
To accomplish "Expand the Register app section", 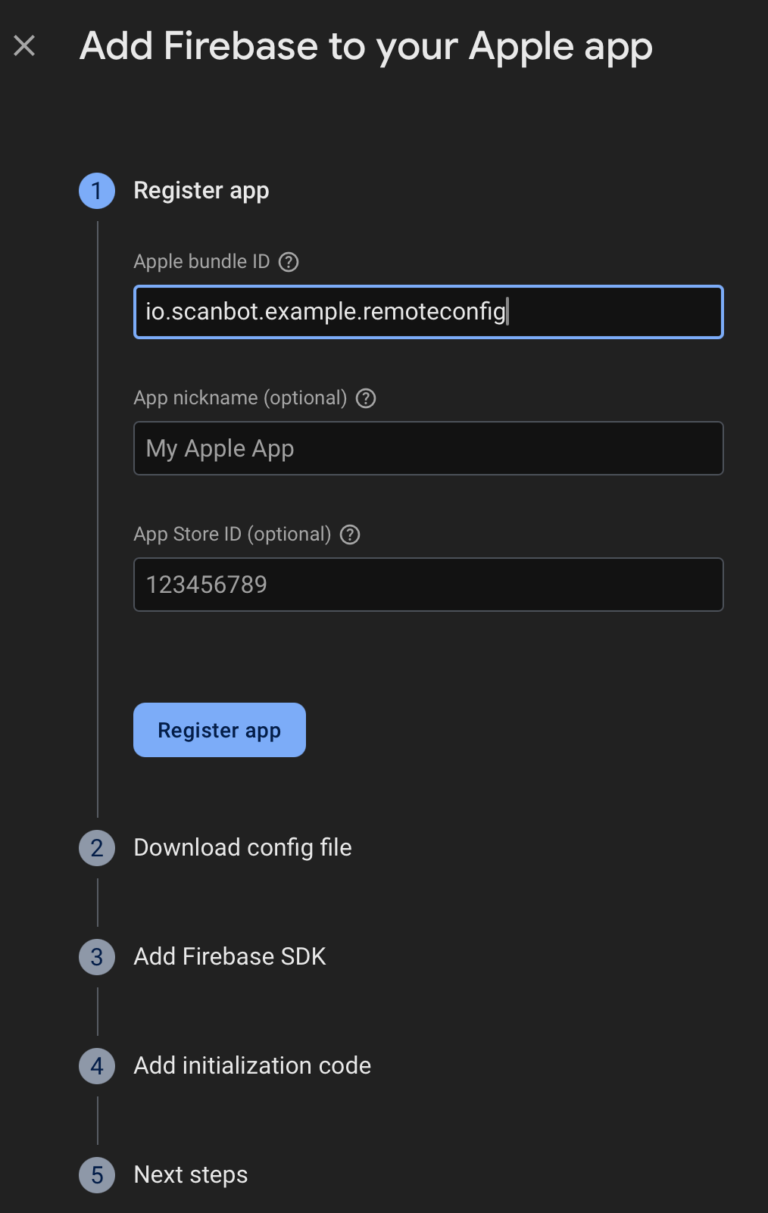I will point(201,190).
